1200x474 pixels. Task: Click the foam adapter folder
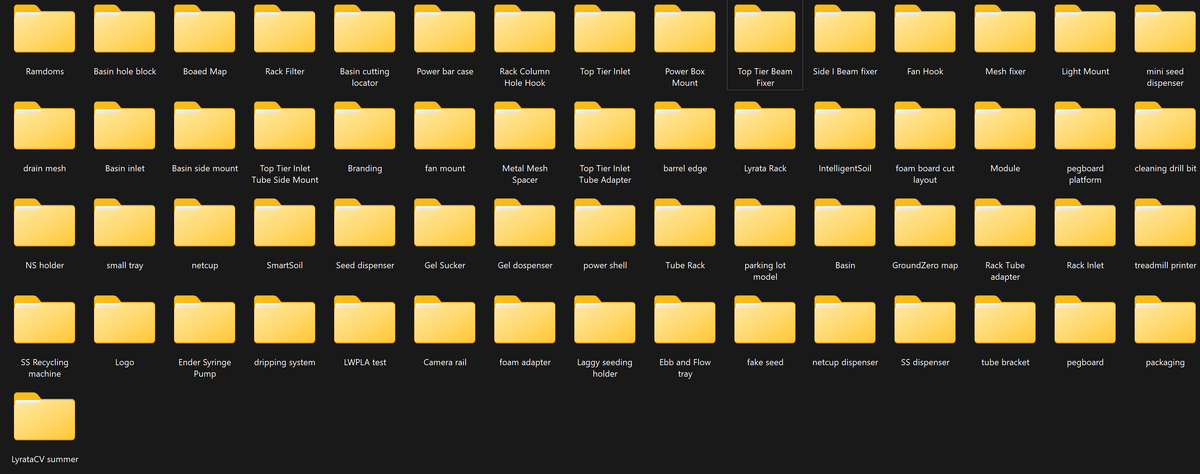click(x=525, y=319)
